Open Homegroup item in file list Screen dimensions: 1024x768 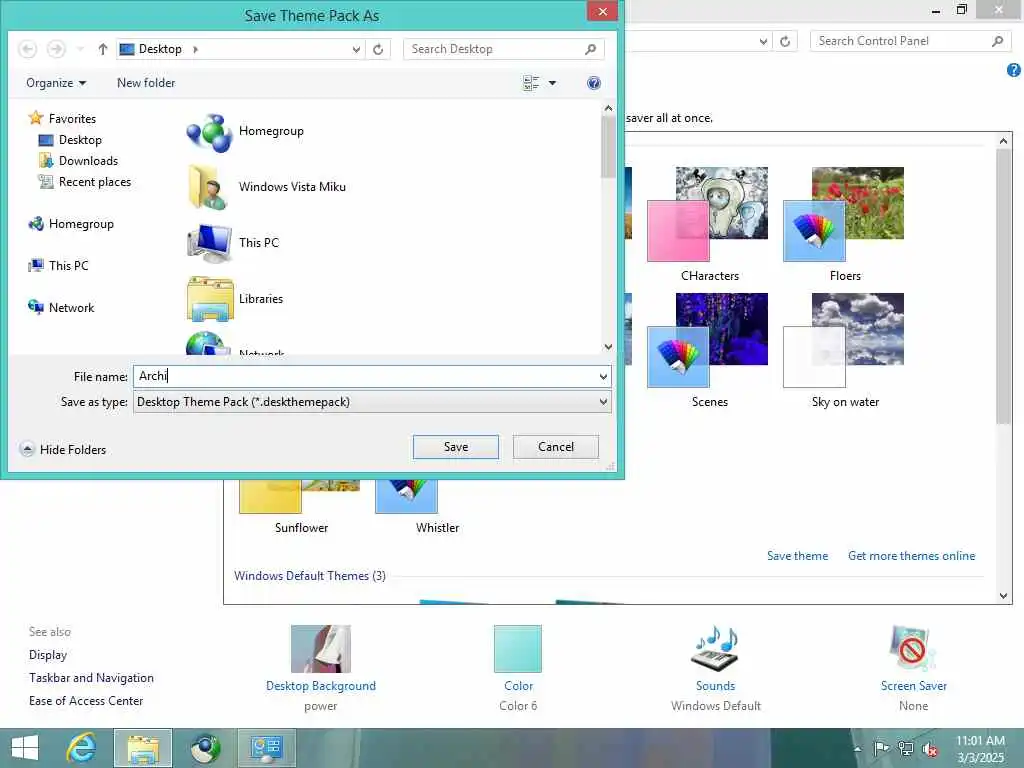(246, 132)
